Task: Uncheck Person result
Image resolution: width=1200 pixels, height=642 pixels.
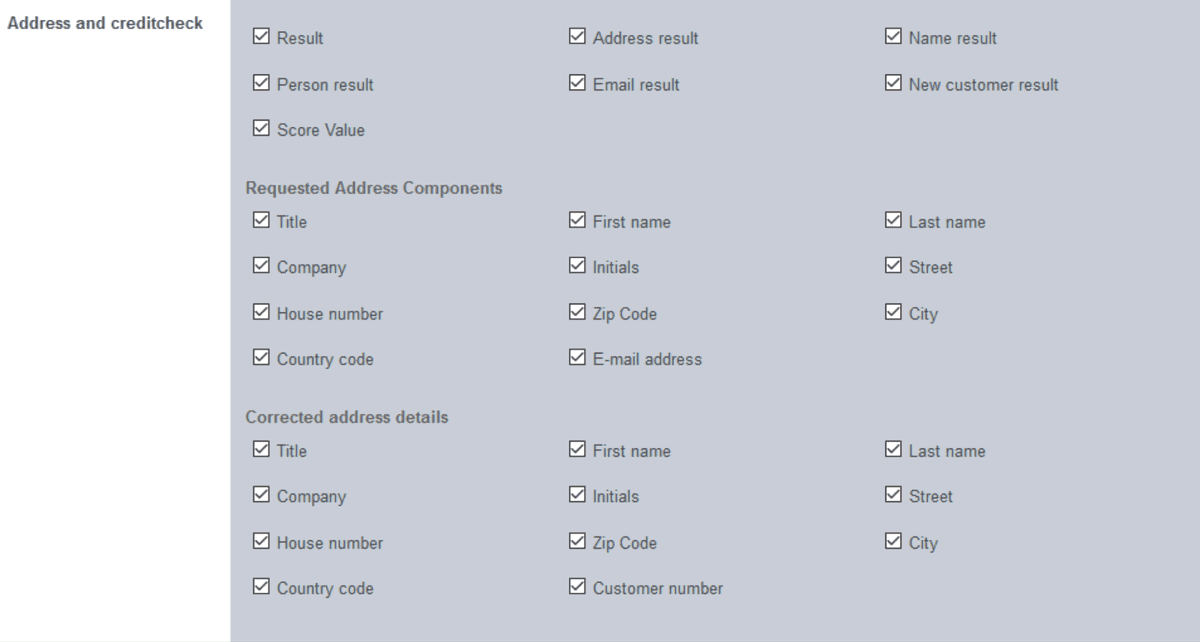Action: point(261,83)
